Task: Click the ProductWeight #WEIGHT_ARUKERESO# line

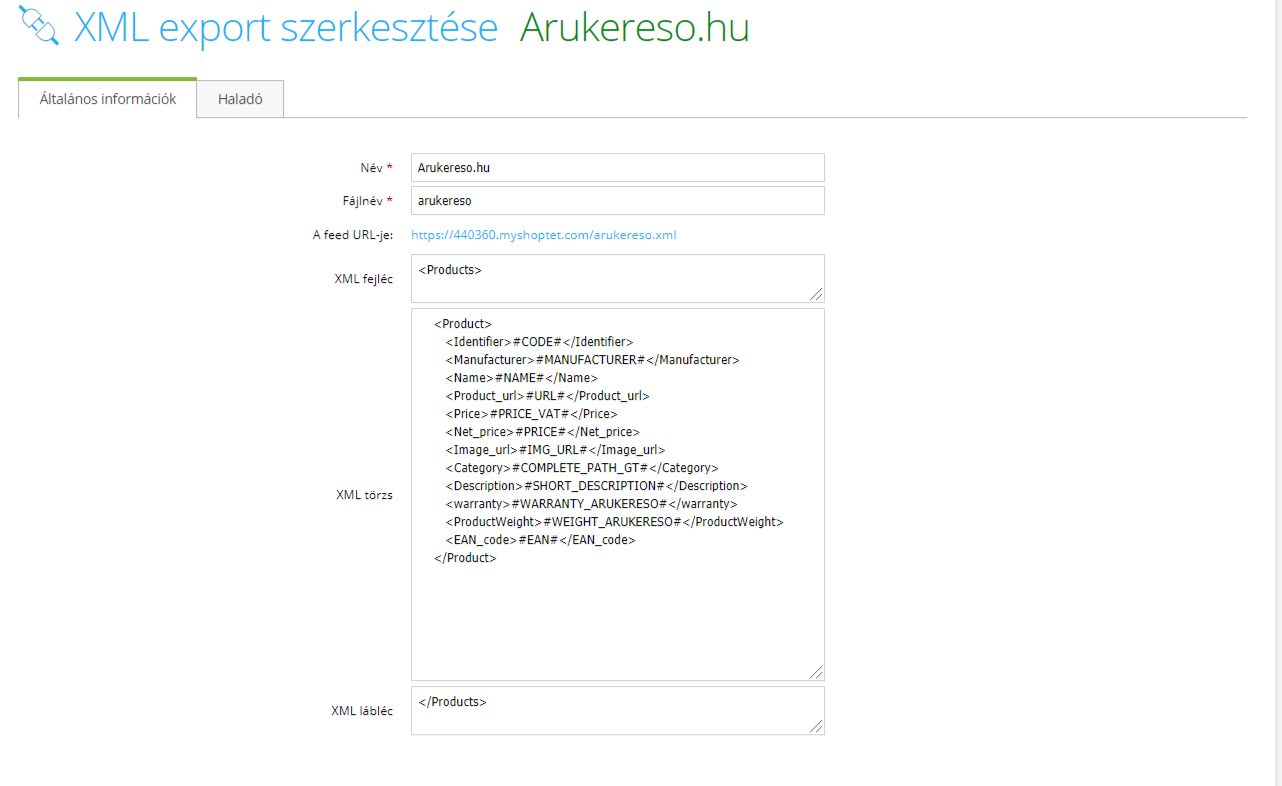Action: 615,522
